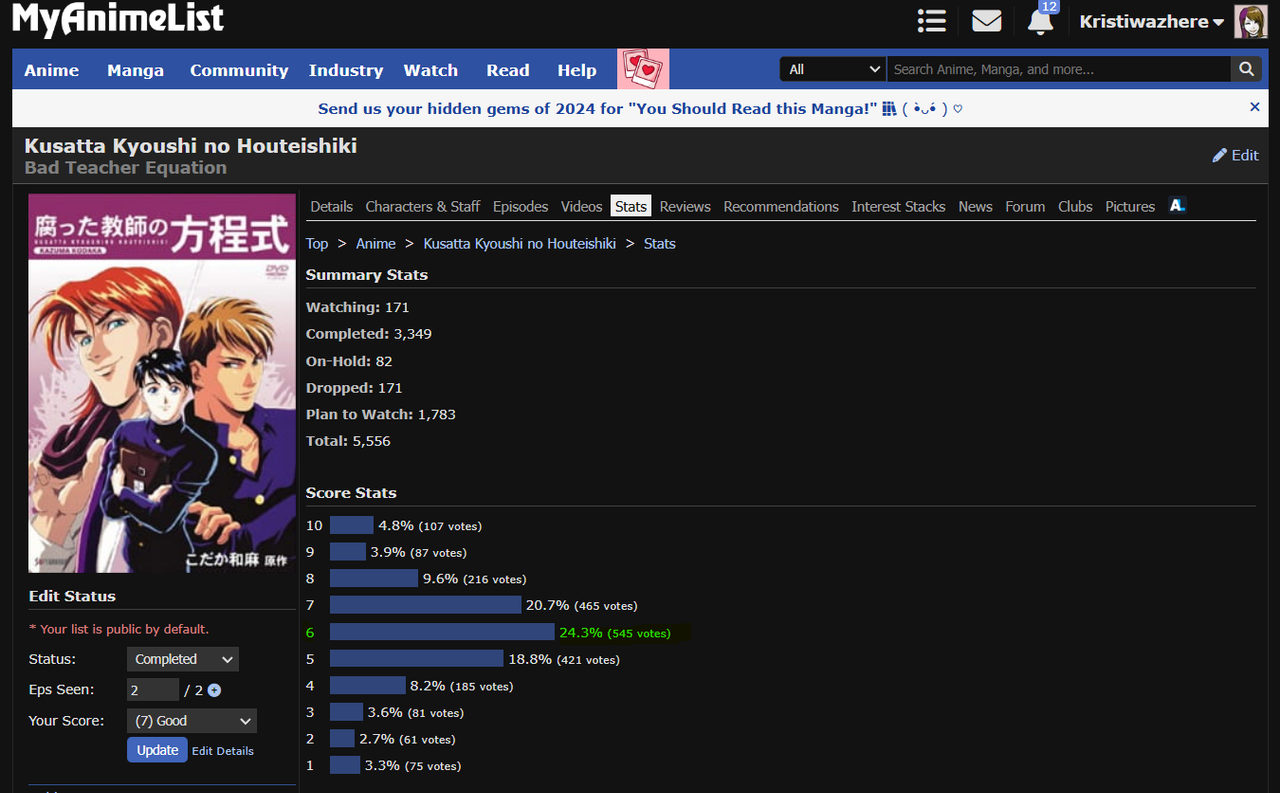This screenshot has width=1280, height=793.
Task: Switch to the Reviews tab
Action: (685, 206)
